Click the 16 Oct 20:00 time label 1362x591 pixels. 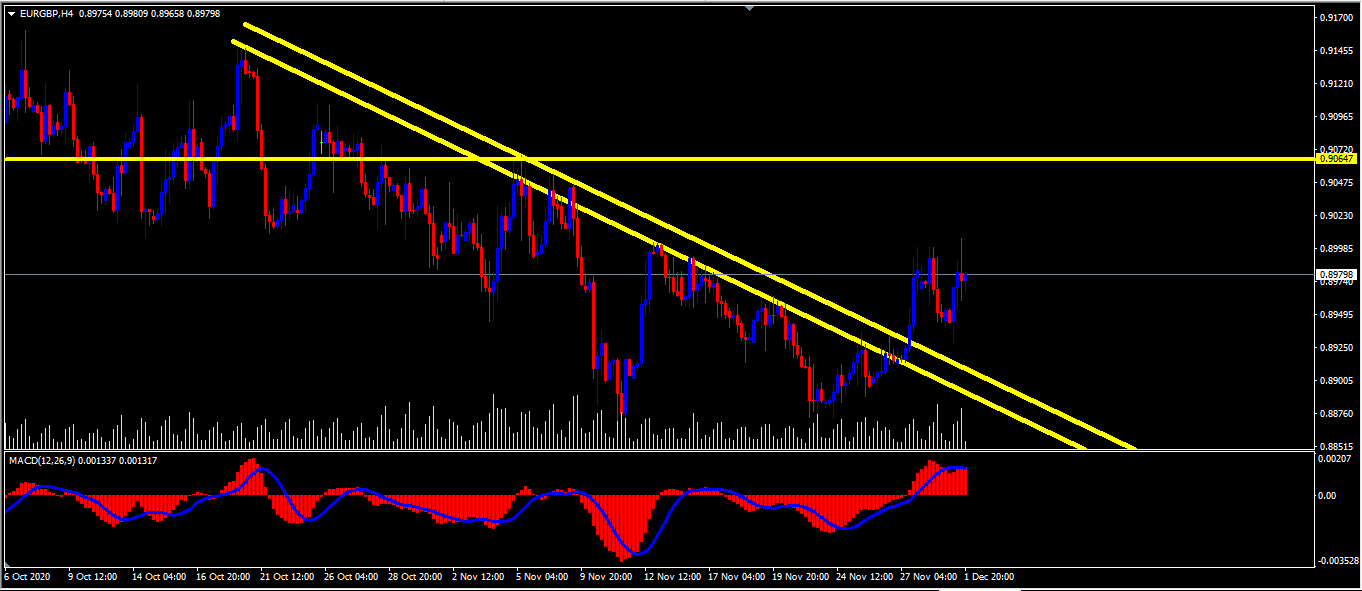pos(223,577)
